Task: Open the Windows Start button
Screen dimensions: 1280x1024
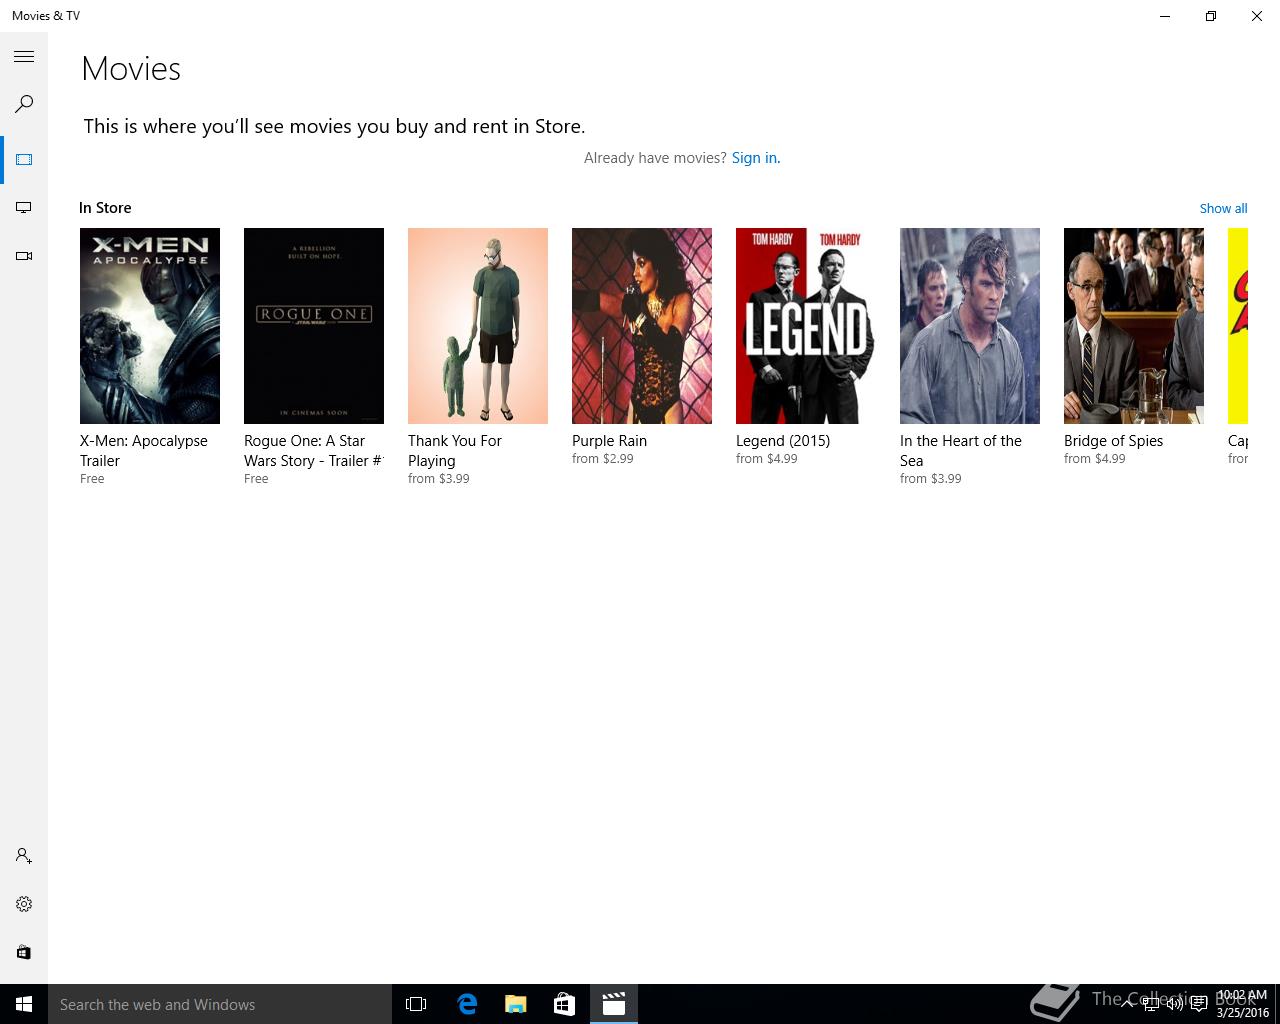Action: 24,1004
